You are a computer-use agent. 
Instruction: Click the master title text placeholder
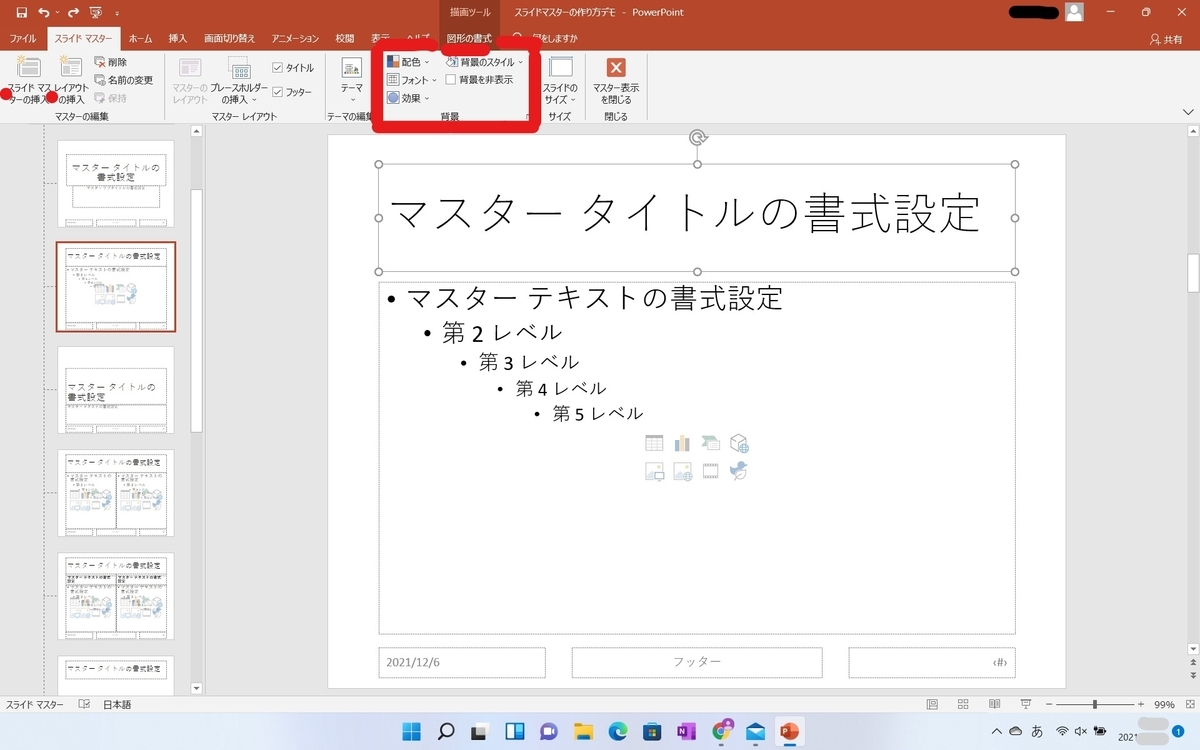pyautogui.click(x=697, y=217)
